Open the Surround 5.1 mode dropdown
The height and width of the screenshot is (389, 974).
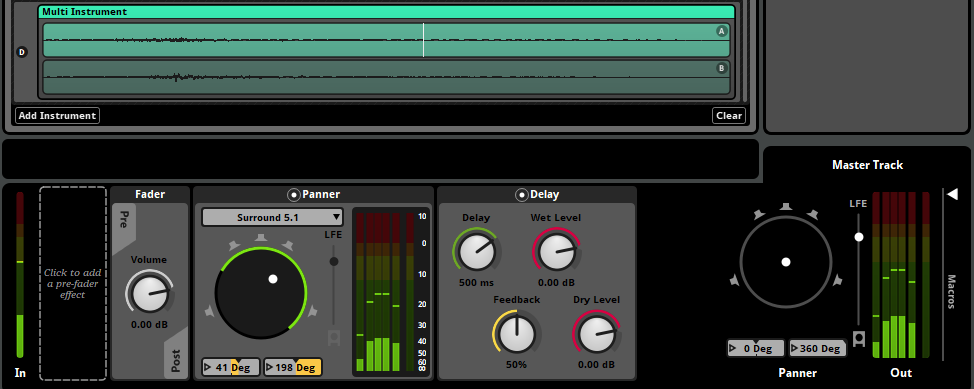272,217
